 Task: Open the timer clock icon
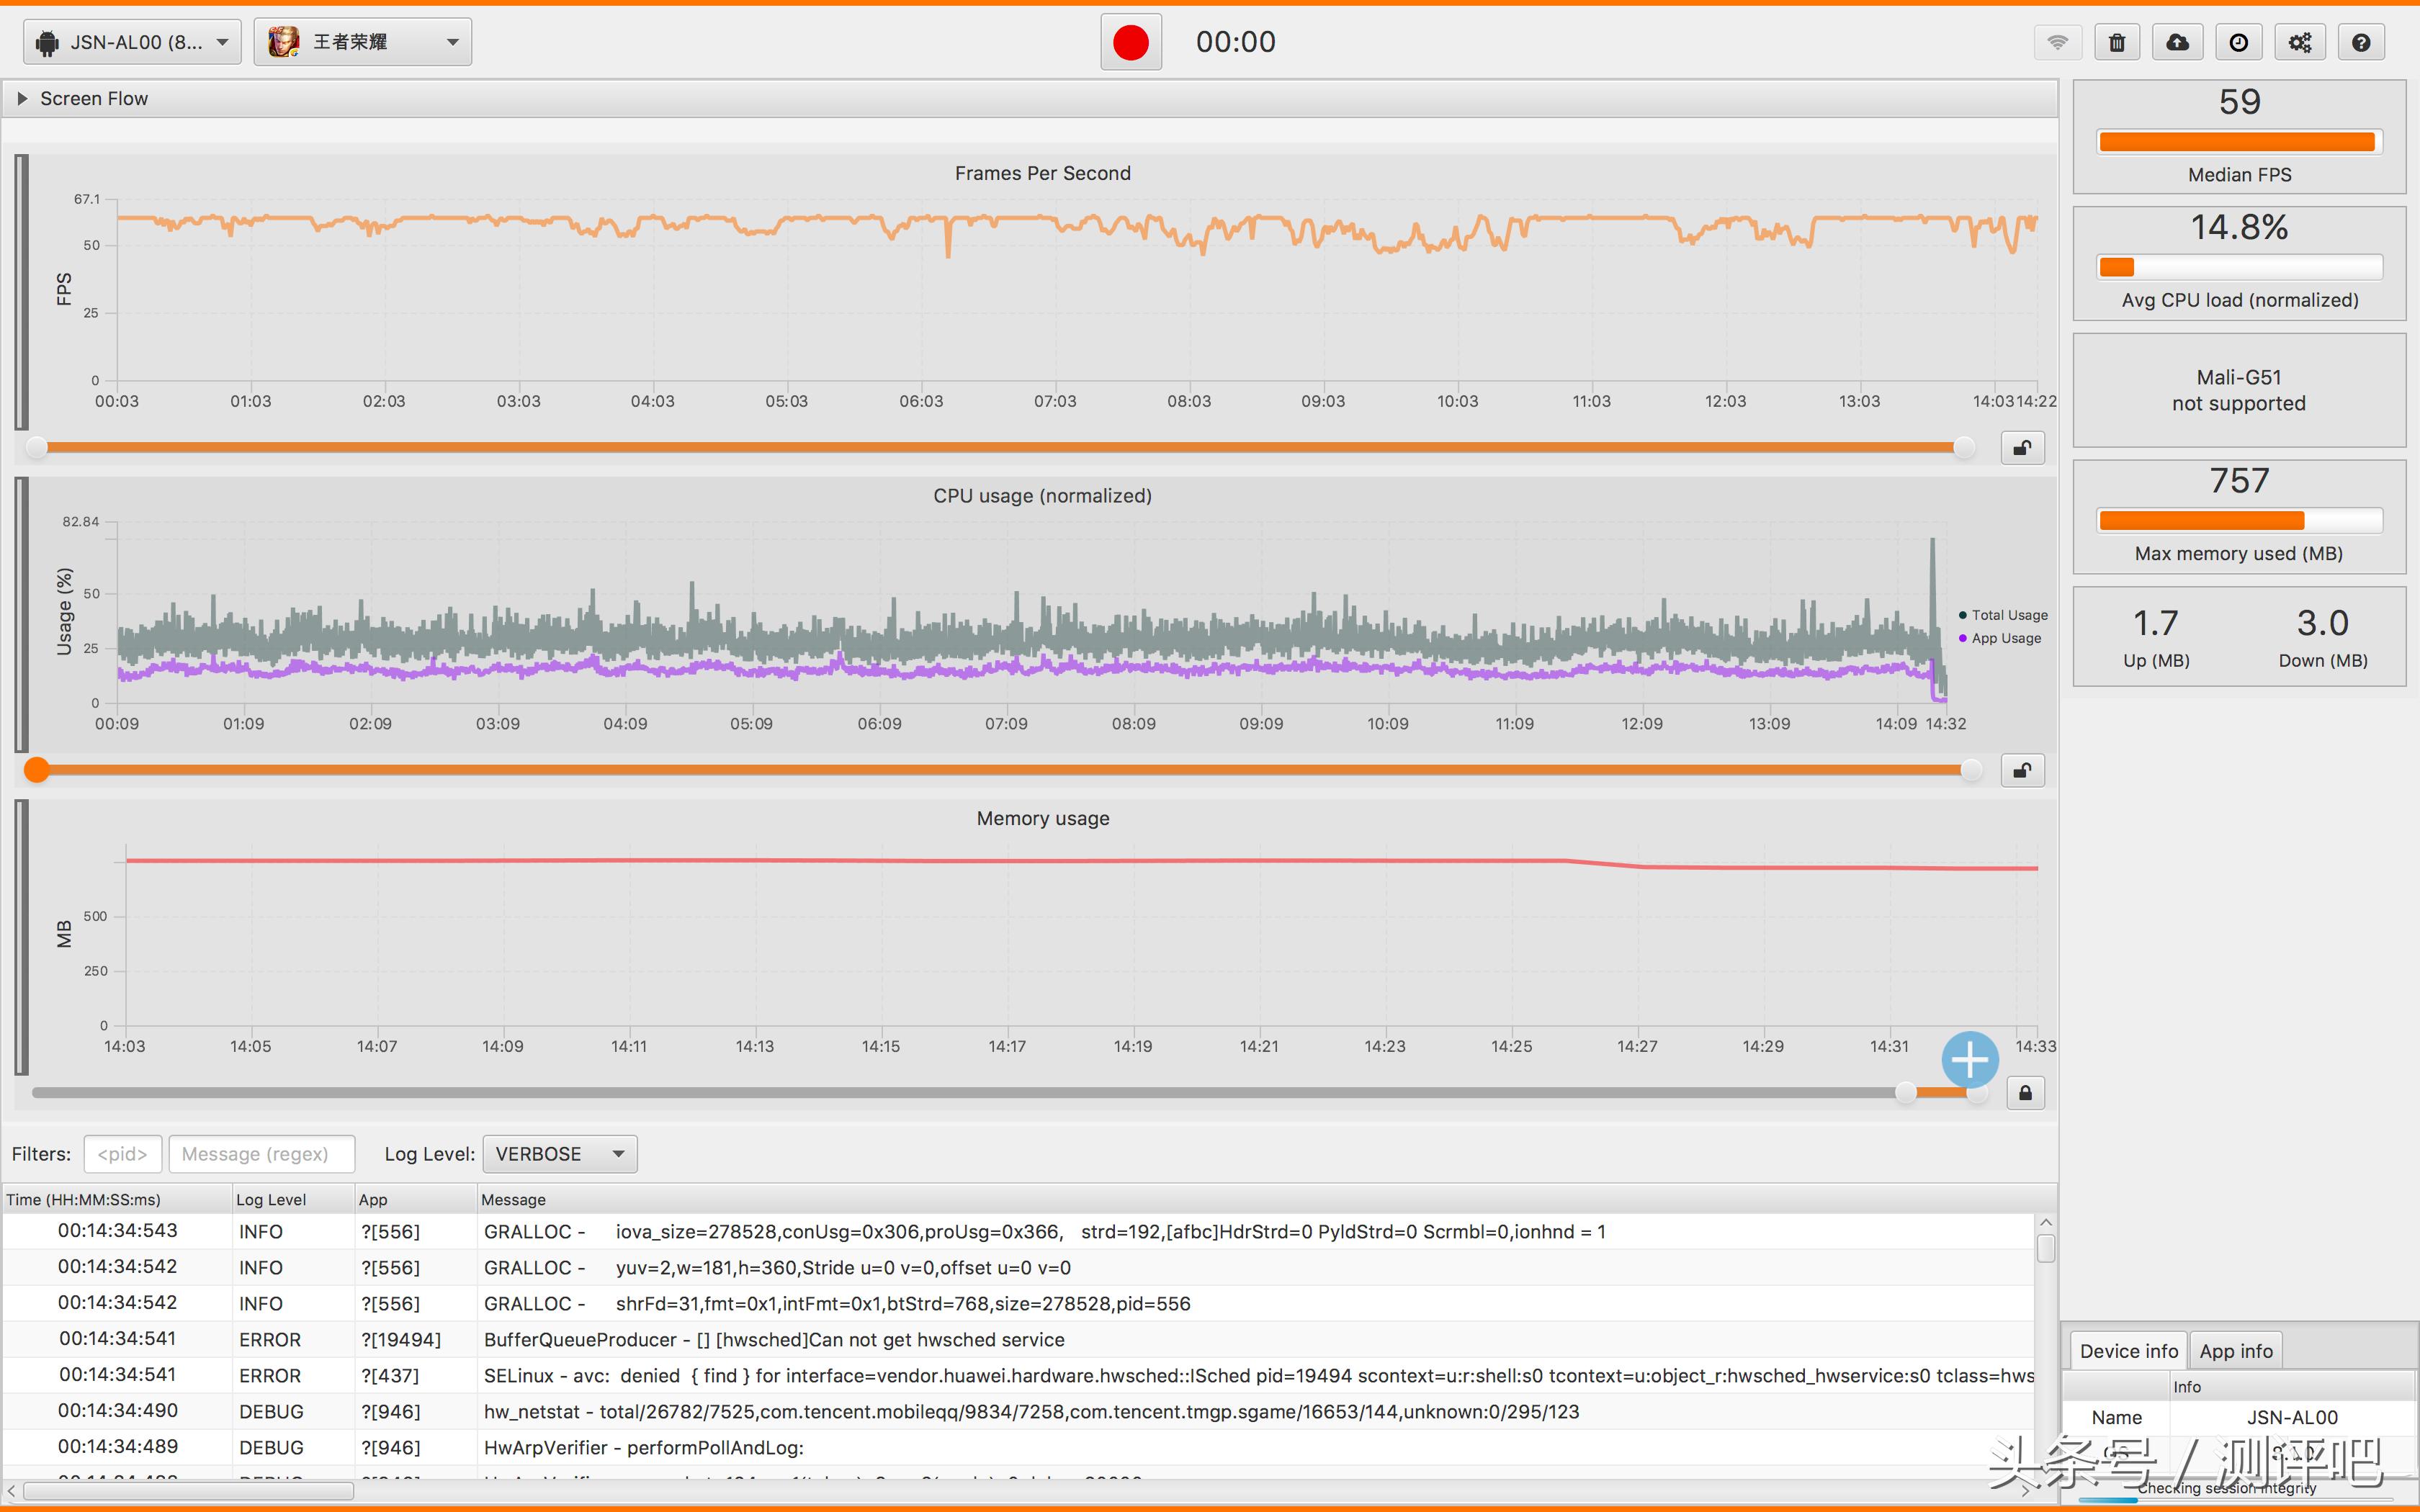point(2239,42)
